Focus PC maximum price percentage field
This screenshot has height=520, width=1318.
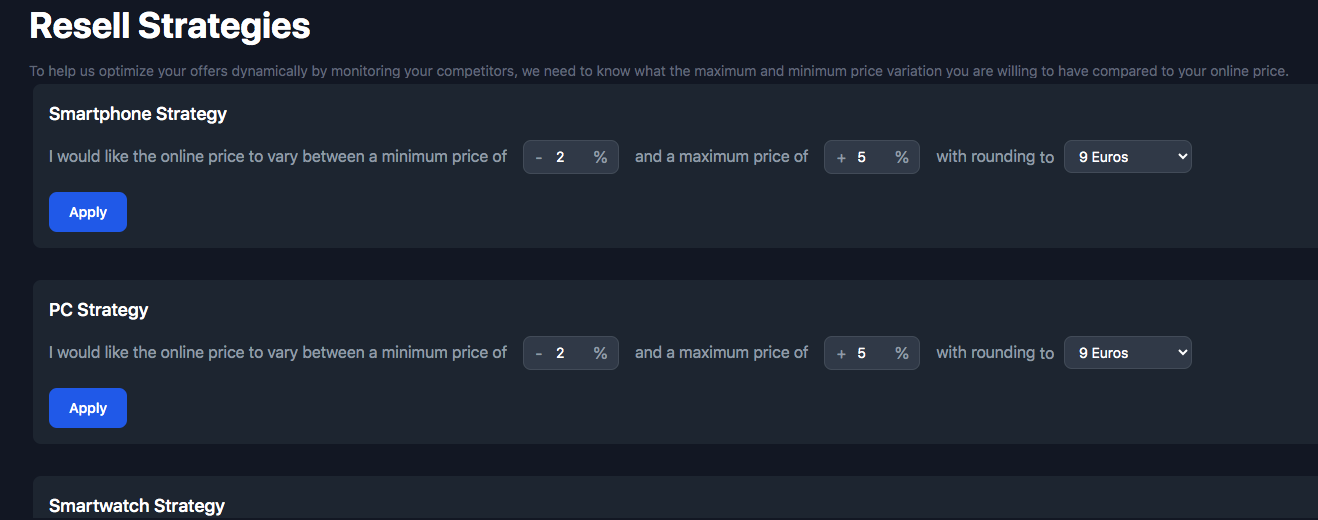(868, 353)
